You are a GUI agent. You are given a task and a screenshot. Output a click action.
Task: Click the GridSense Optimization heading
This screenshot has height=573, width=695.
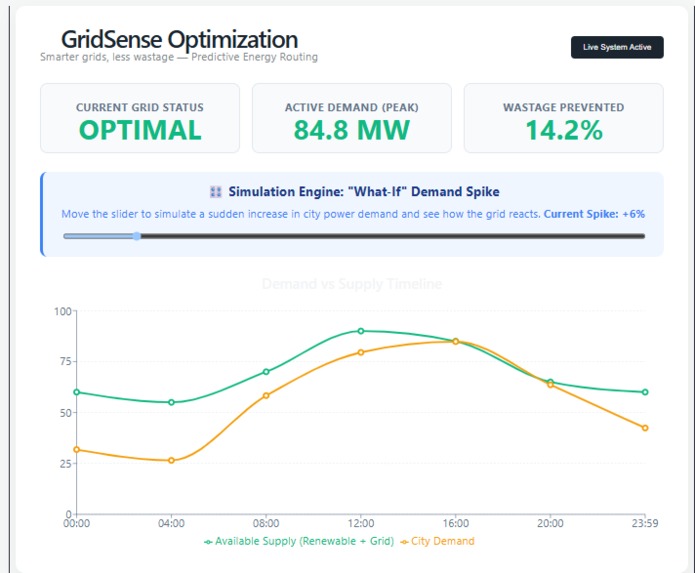click(179, 39)
